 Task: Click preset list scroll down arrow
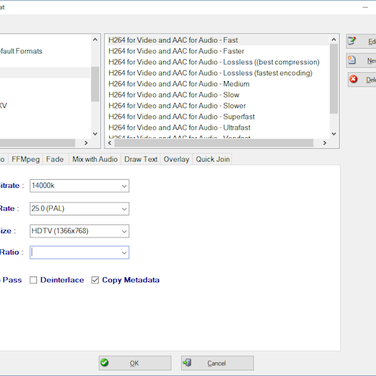[x=334, y=134]
